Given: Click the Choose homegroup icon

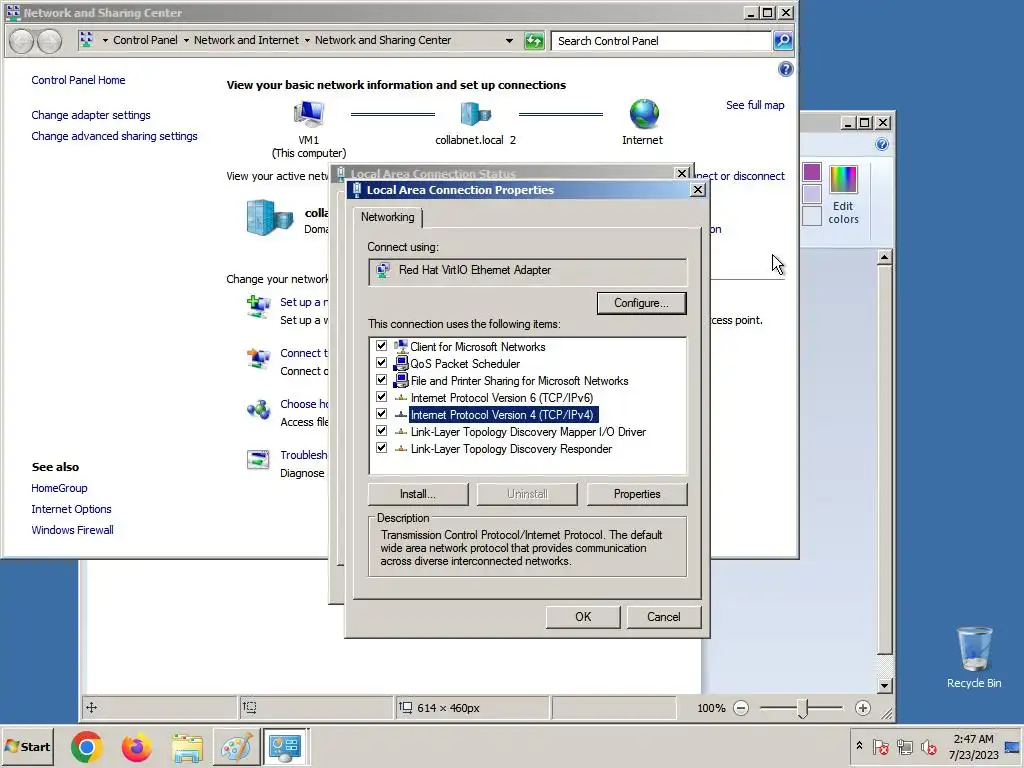Looking at the screenshot, I should point(259,409).
